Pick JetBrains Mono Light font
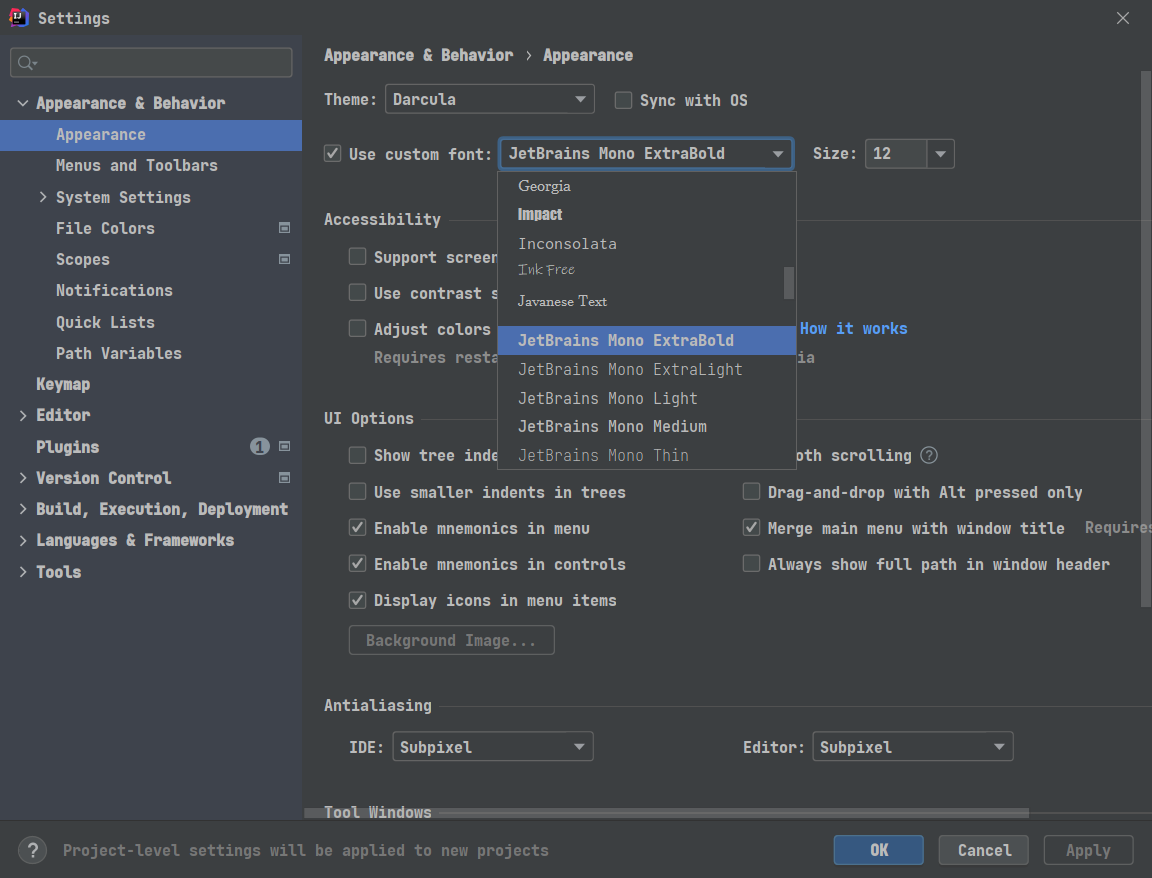This screenshot has height=878, width=1152. [x=647, y=398]
